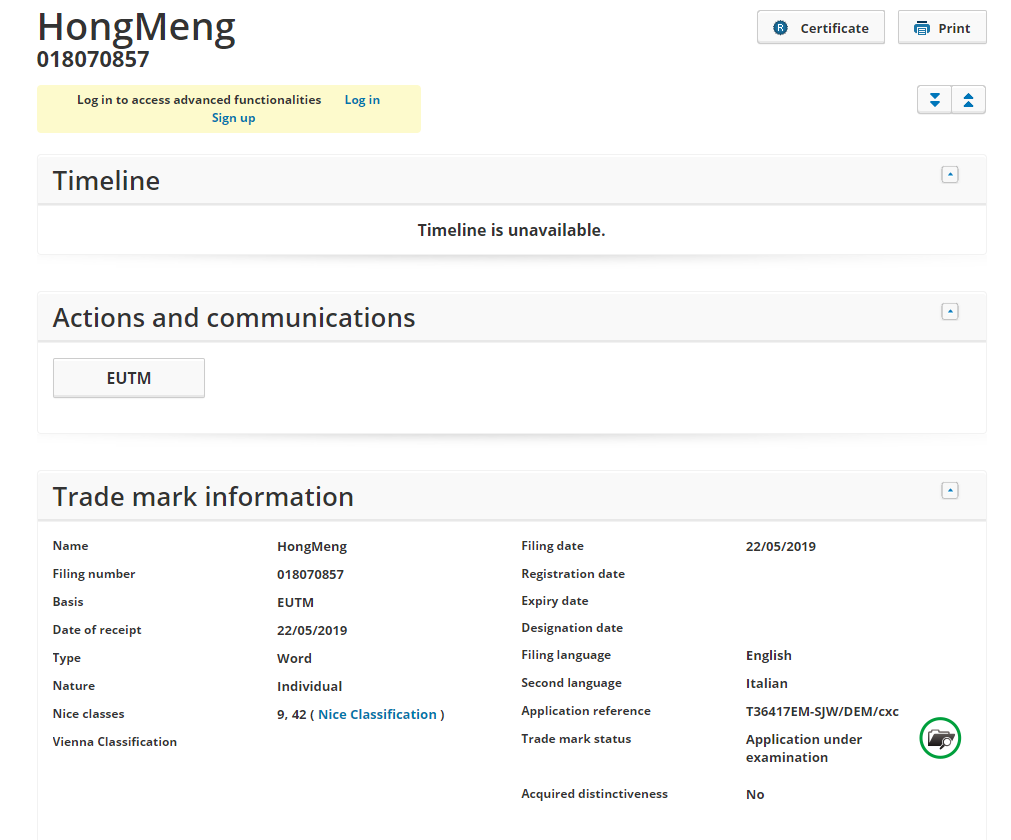Select the filing number 018070857 under title
The image size is (1011, 840).
[93, 59]
